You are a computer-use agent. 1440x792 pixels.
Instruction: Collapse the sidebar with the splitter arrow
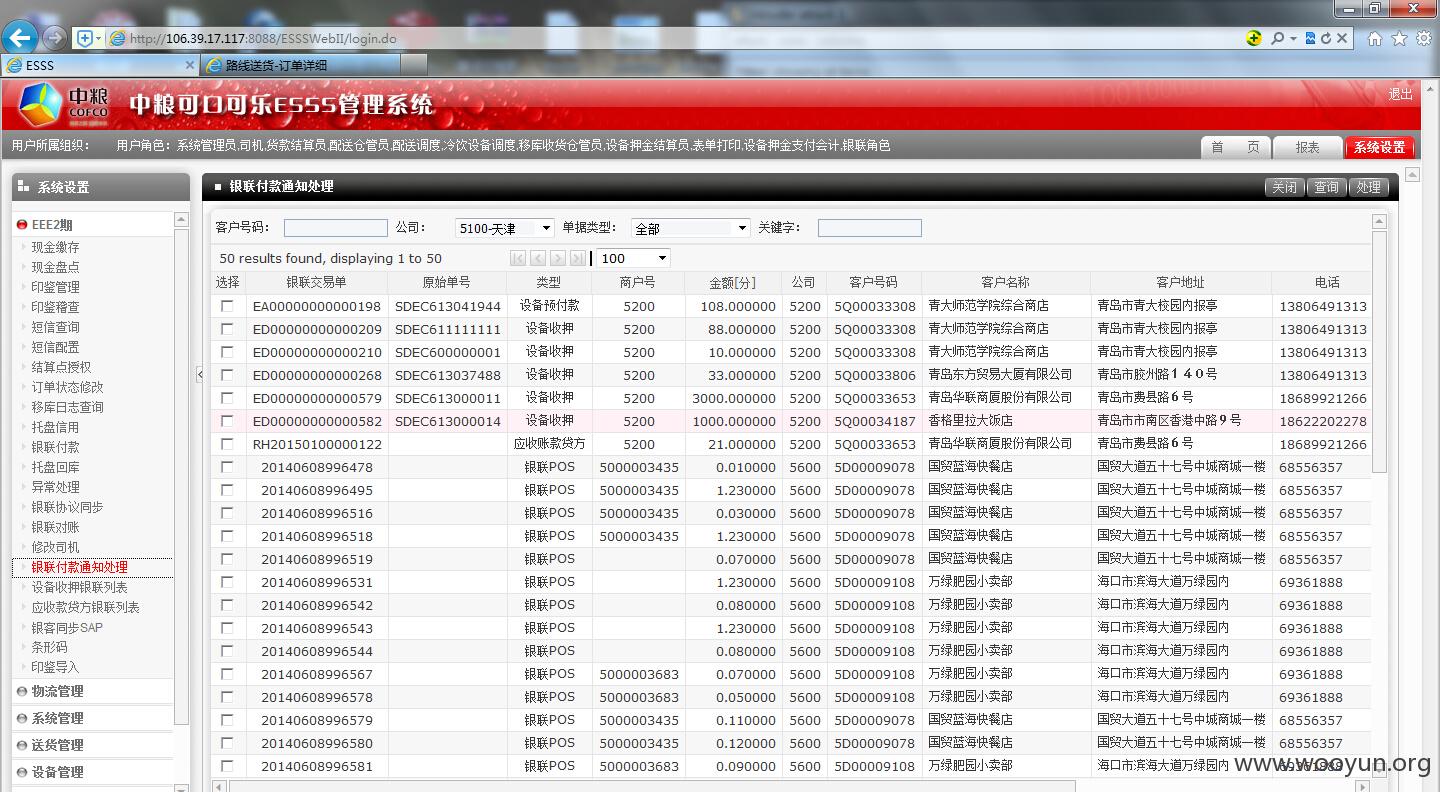point(199,374)
